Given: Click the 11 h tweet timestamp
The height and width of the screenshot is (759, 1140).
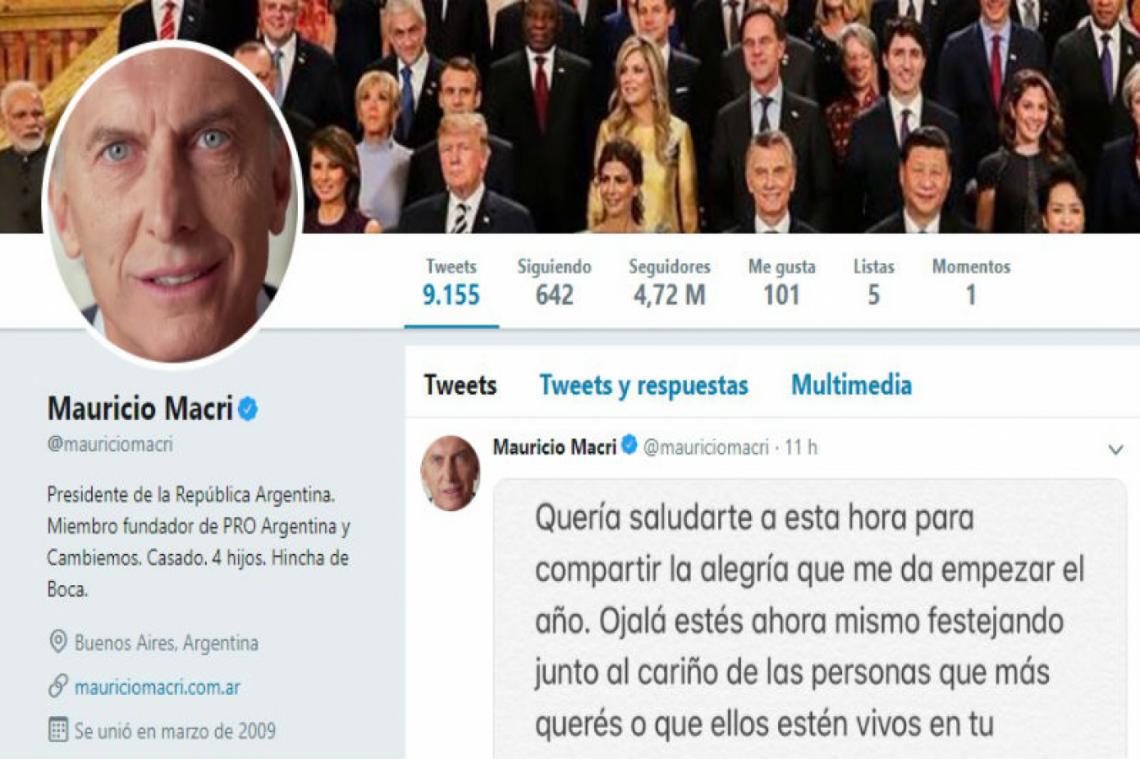Looking at the screenshot, I should [x=800, y=447].
